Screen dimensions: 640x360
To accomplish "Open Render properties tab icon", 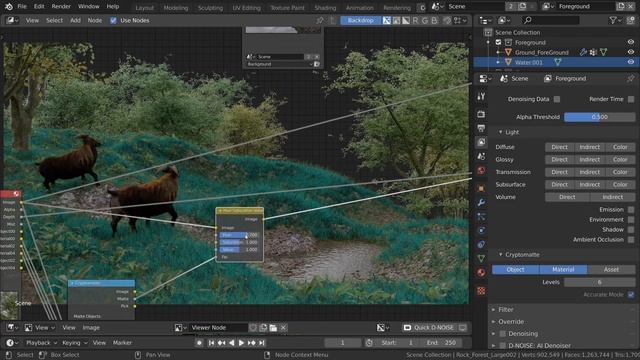I will (481, 114).
